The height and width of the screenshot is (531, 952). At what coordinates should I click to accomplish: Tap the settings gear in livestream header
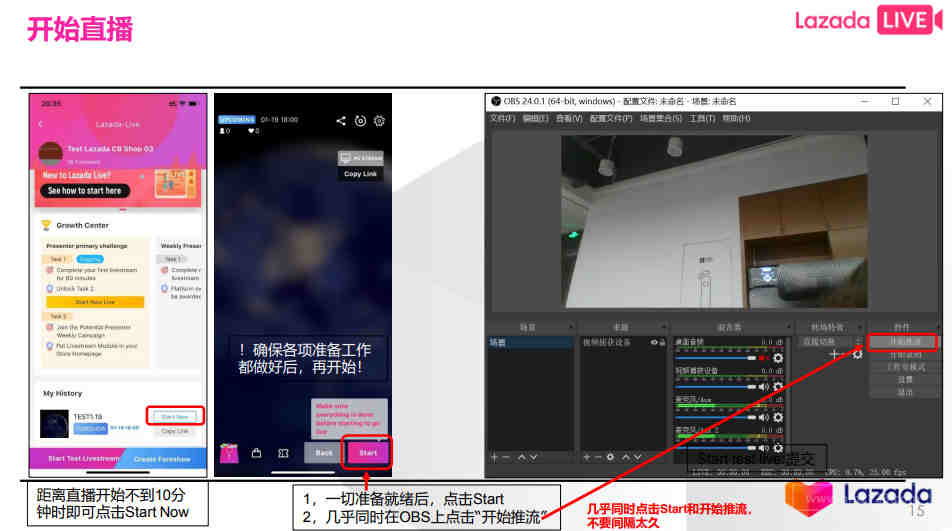coord(379,121)
